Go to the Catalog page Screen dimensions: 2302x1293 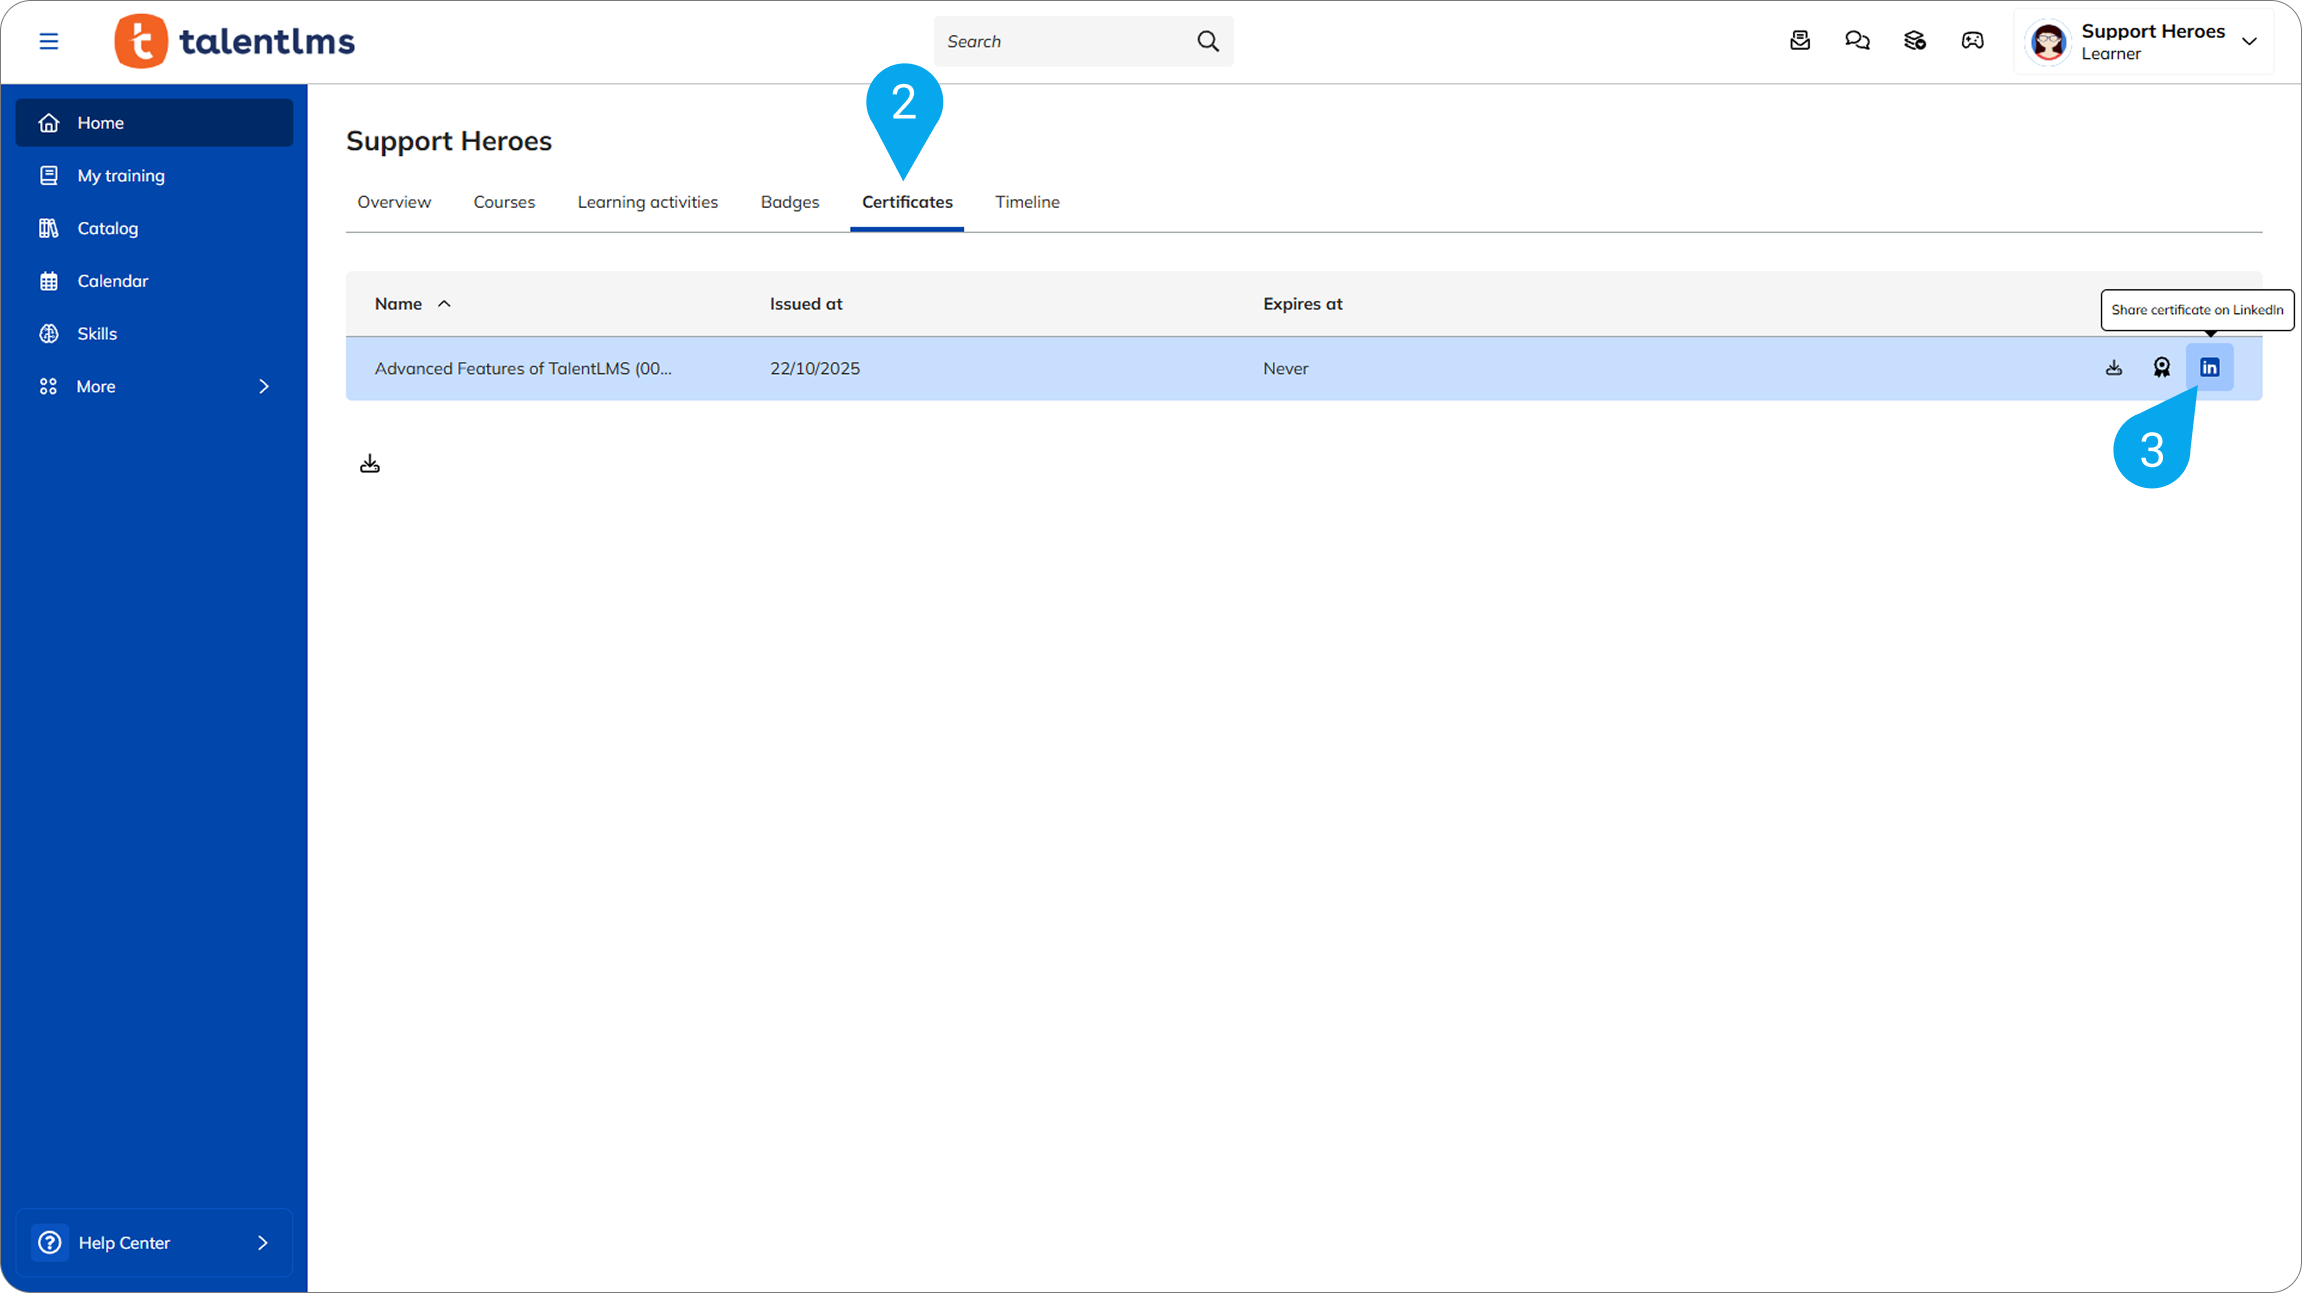point(108,228)
